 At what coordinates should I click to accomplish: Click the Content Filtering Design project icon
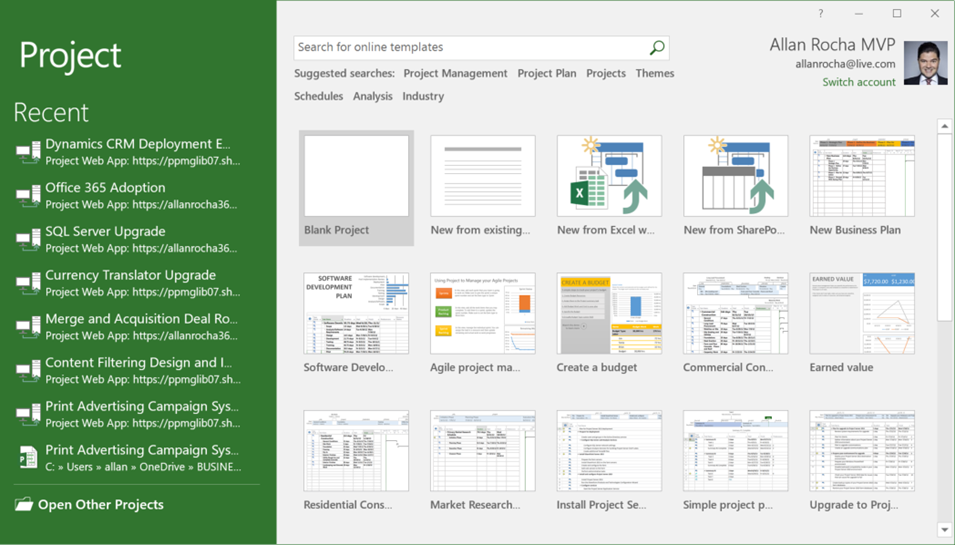click(x=27, y=371)
